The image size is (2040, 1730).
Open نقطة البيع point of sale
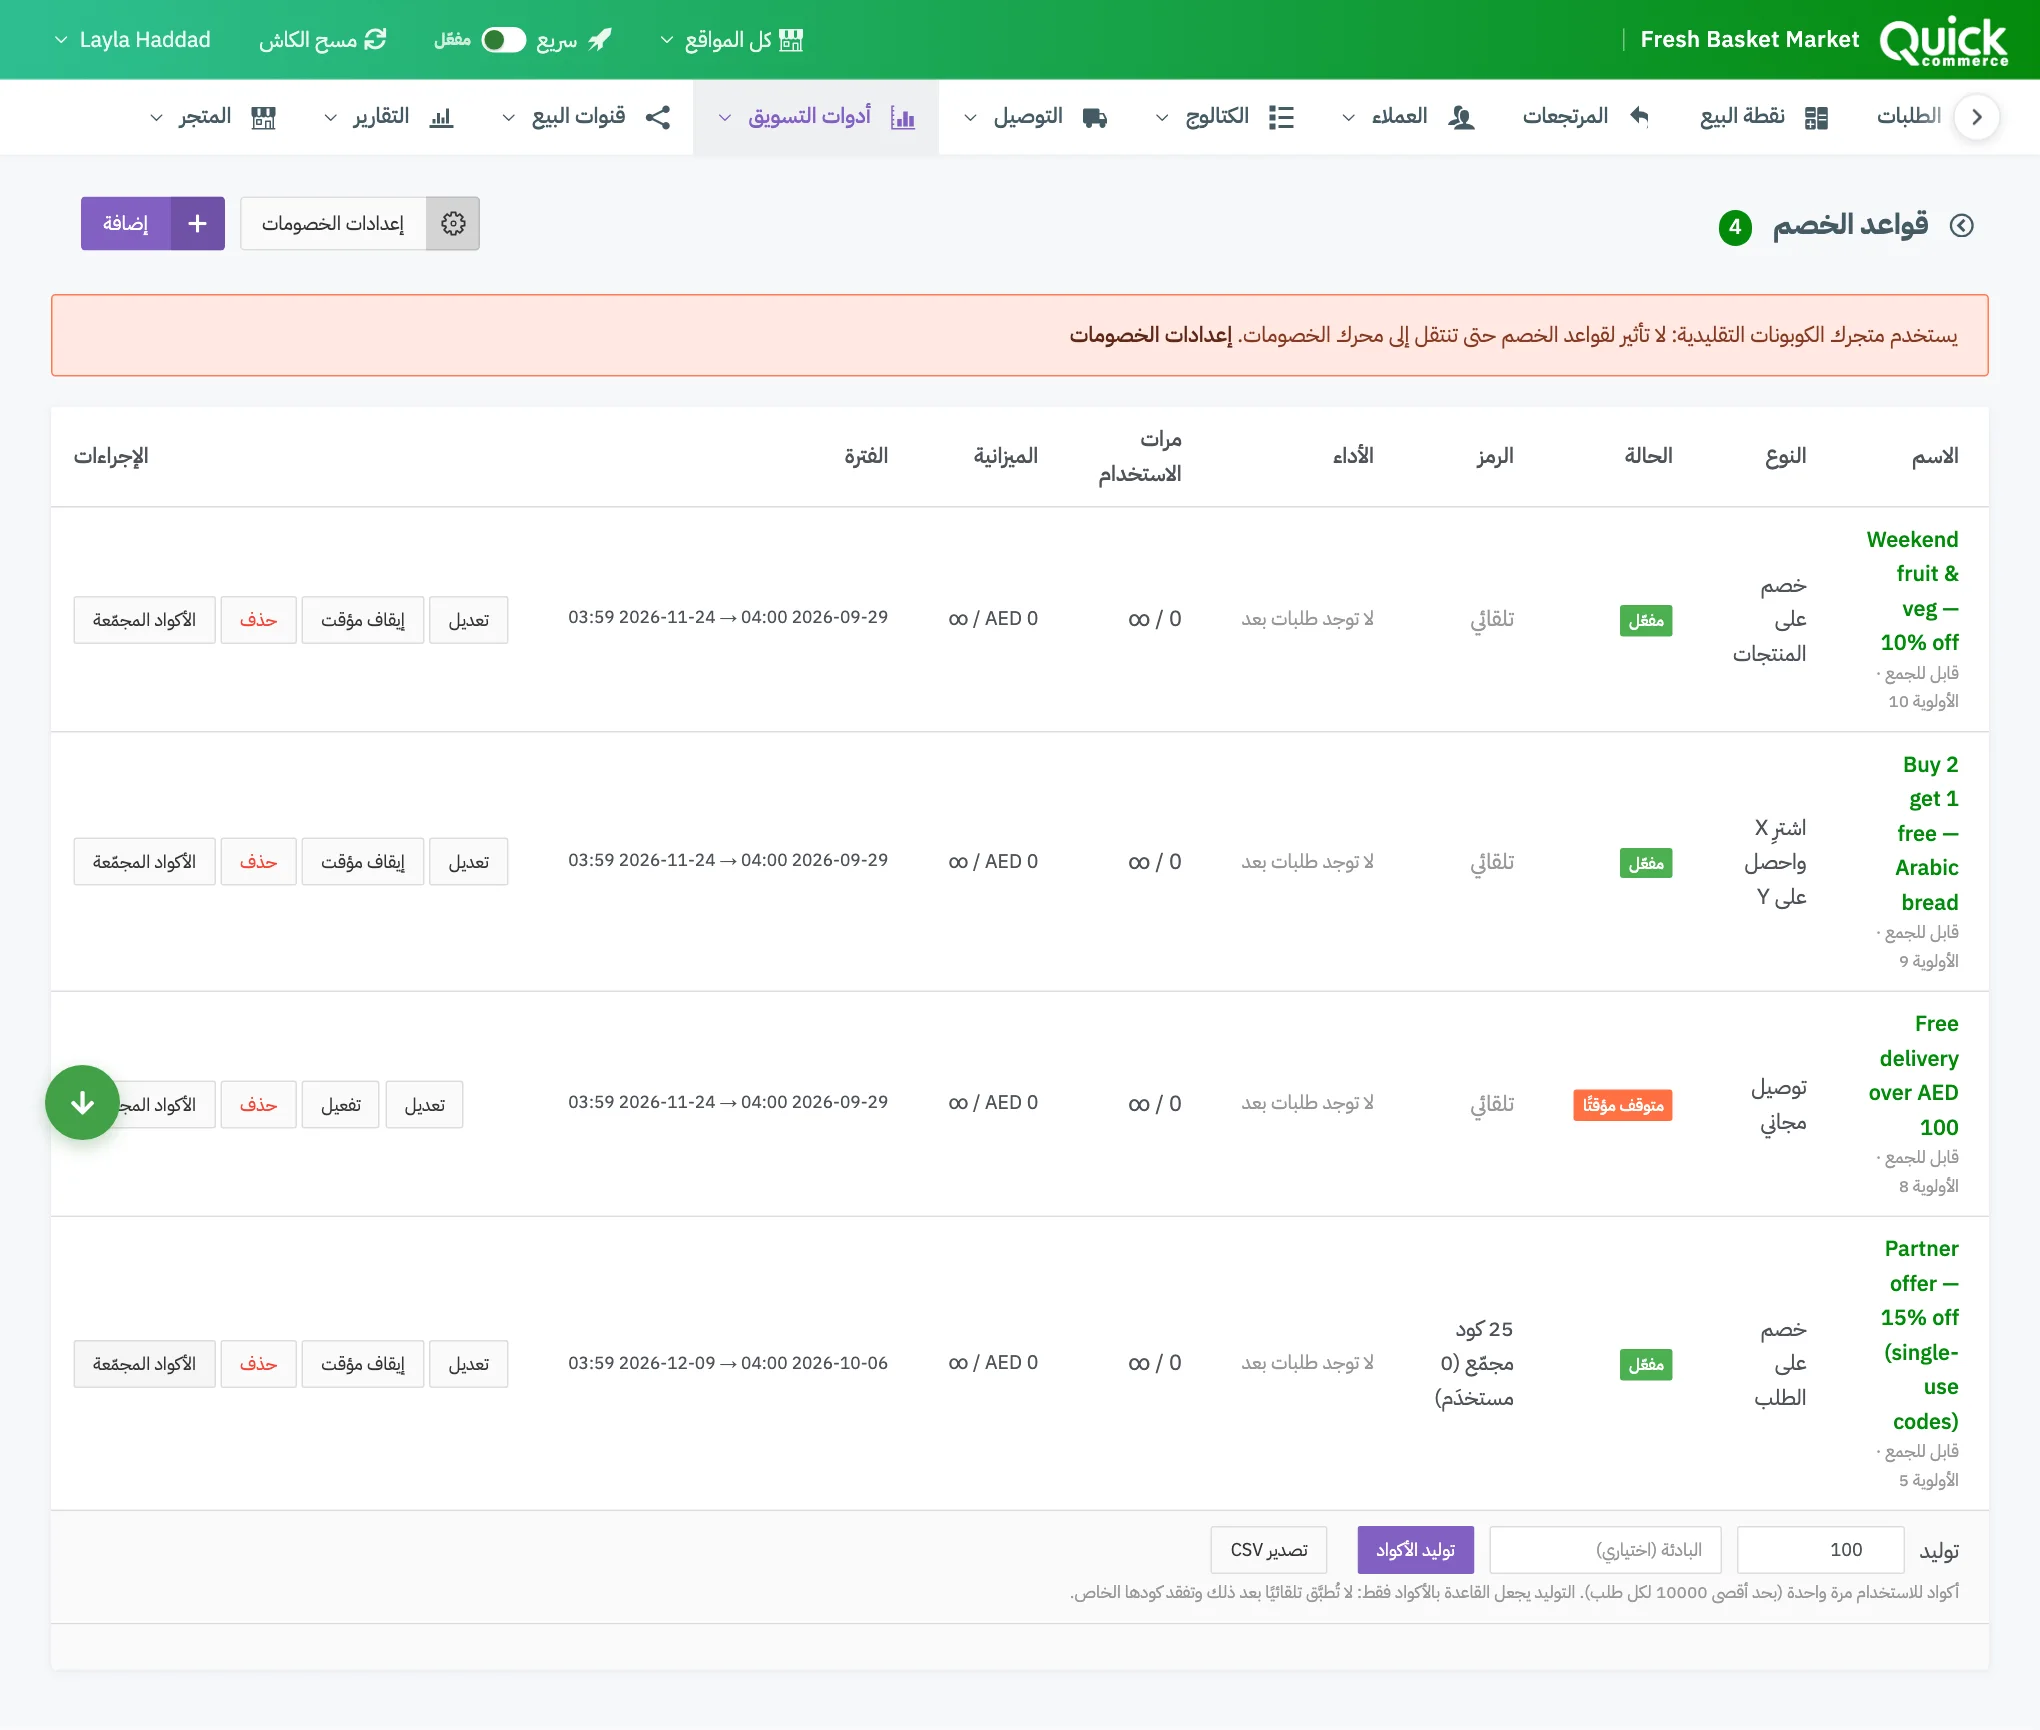tap(1765, 117)
